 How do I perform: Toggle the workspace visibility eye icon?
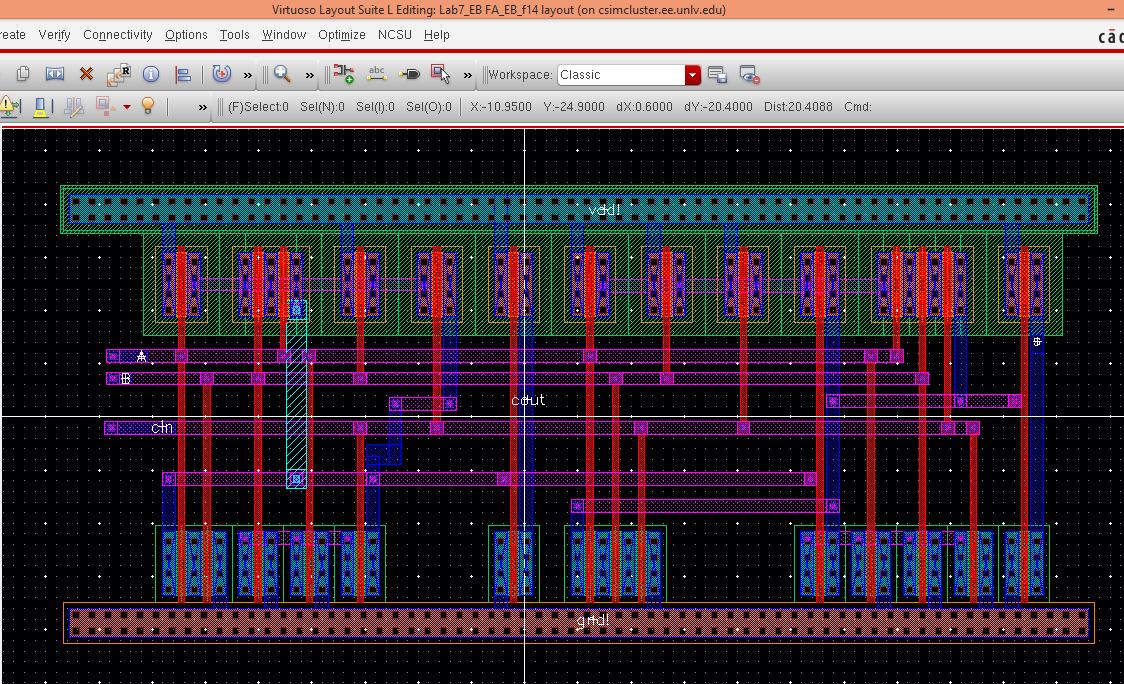coord(749,75)
